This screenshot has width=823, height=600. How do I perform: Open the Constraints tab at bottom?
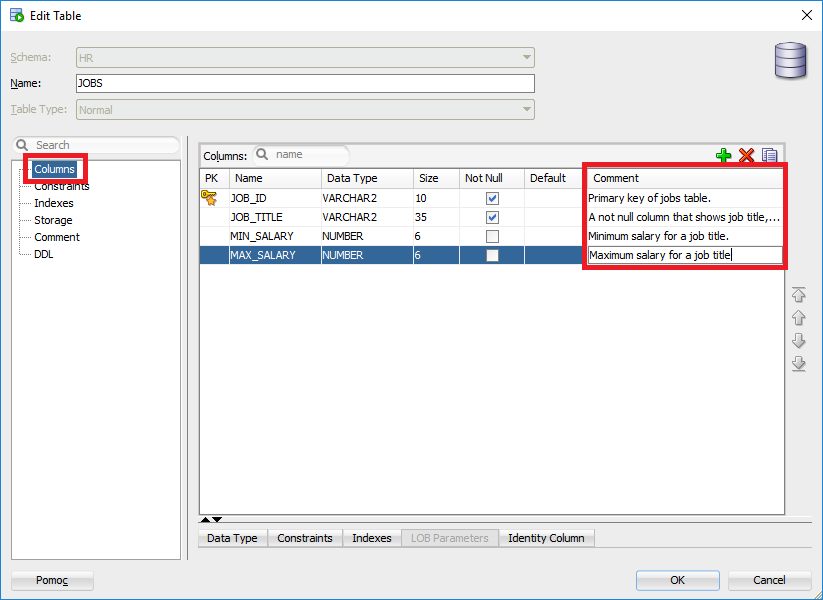(304, 538)
